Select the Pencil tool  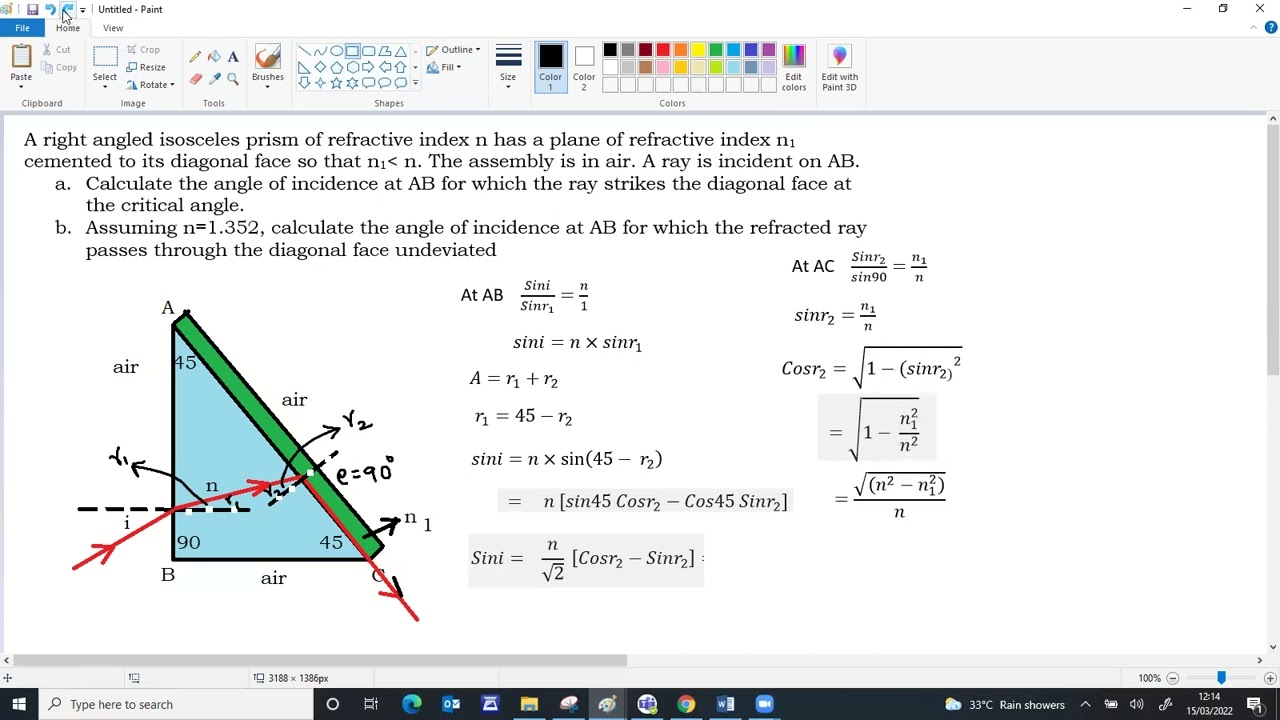(x=195, y=57)
